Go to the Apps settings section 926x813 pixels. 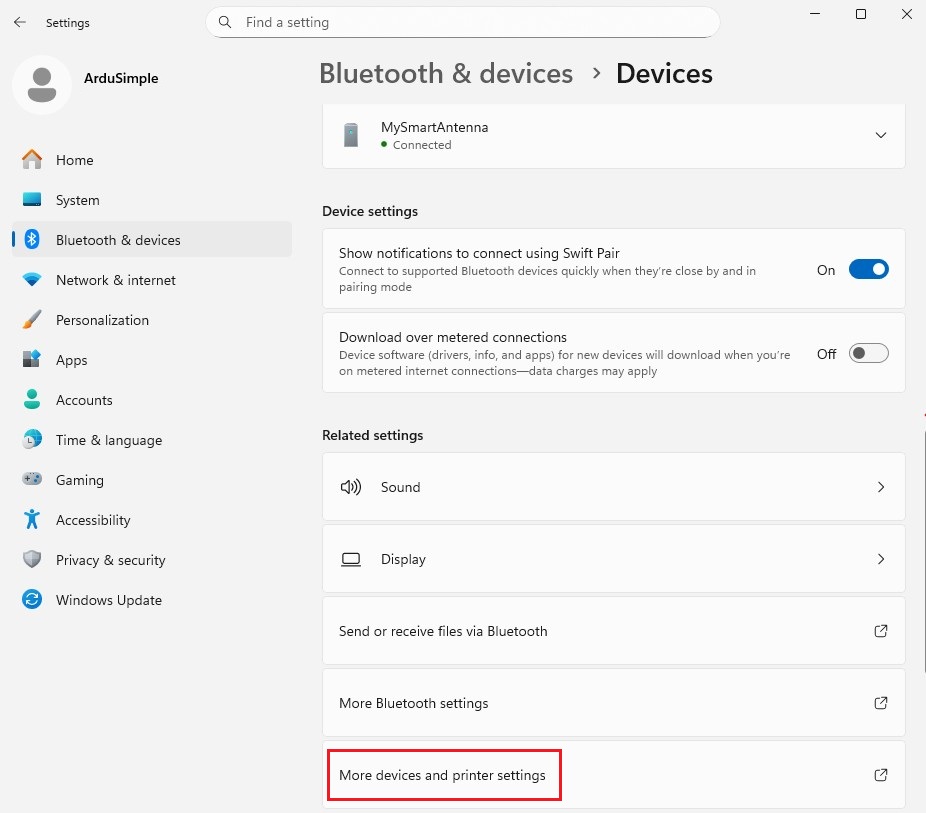[x=71, y=360]
